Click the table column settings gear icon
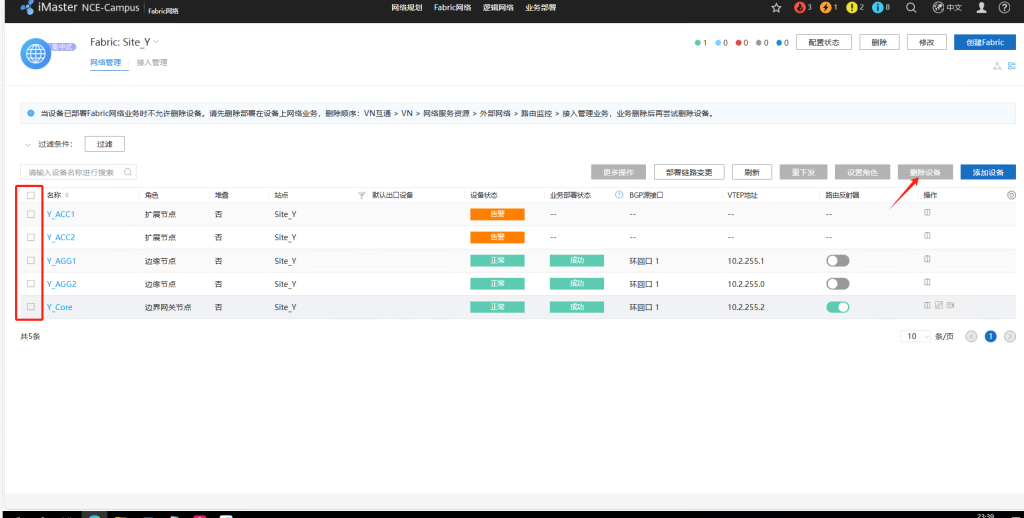Image resolution: width=1024 pixels, height=518 pixels. (1011, 195)
